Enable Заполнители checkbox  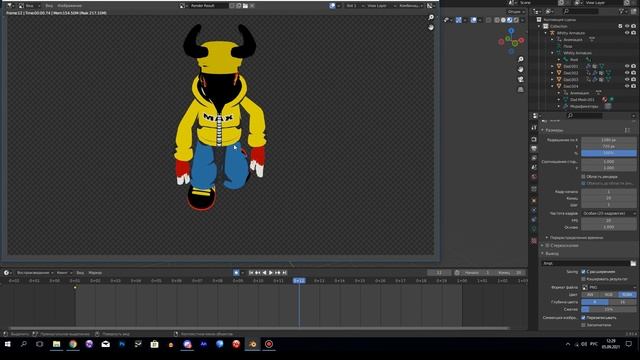click(583, 325)
